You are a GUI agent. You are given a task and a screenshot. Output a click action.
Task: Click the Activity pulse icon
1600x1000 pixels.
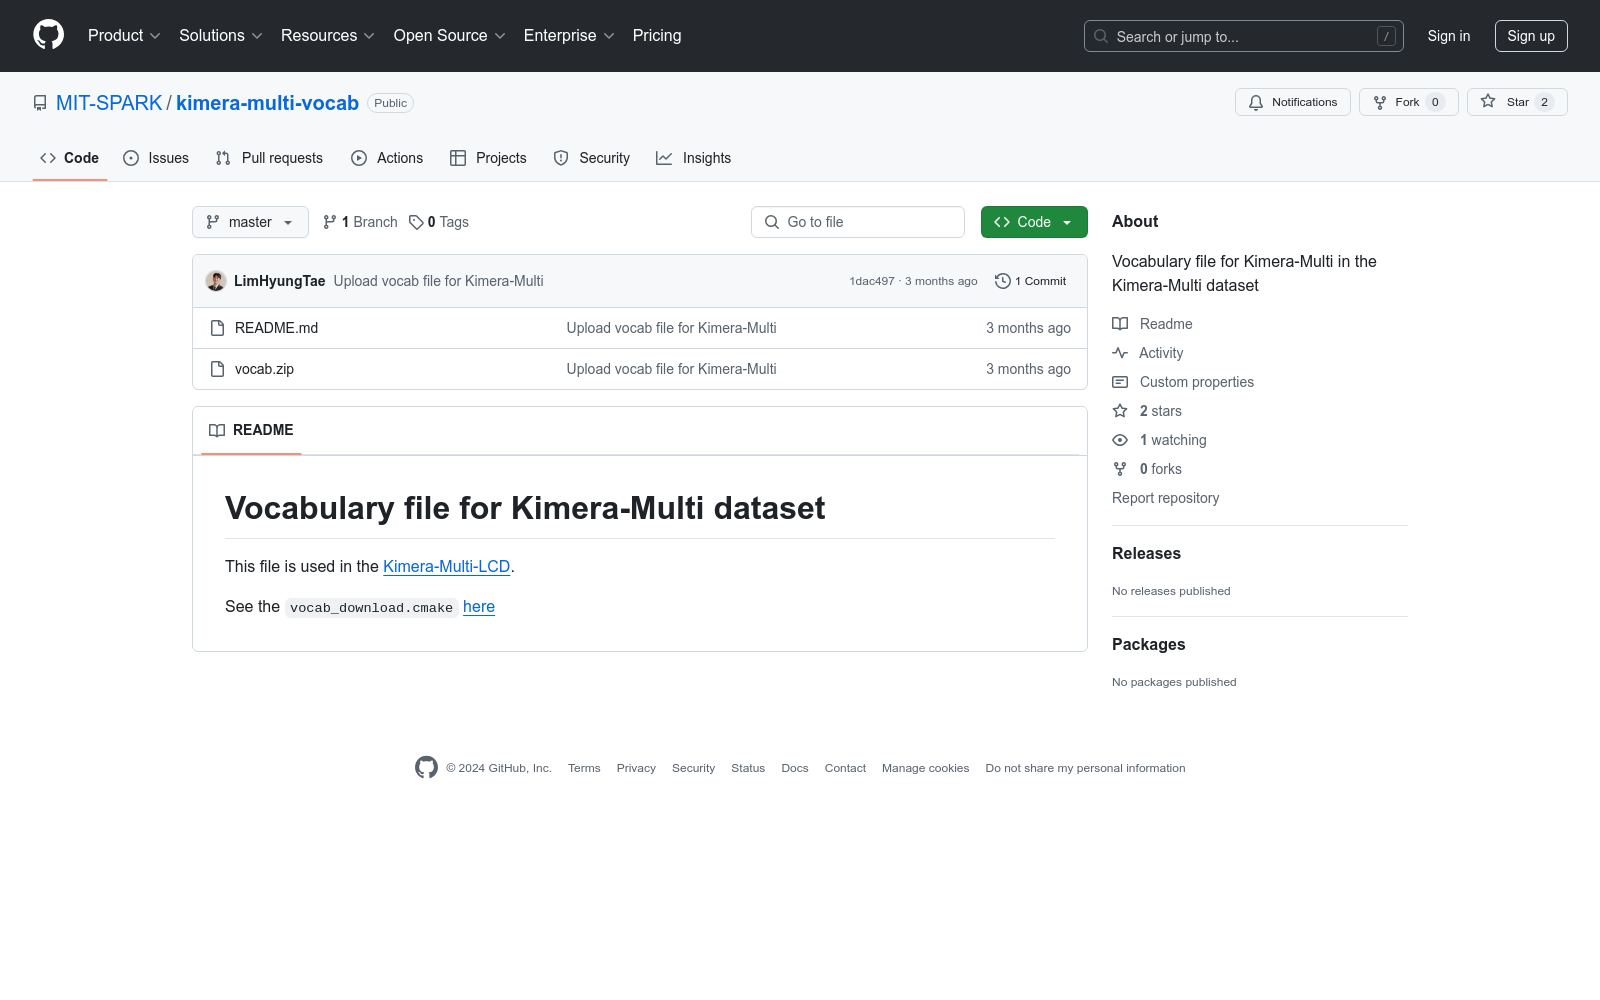pos(1120,353)
